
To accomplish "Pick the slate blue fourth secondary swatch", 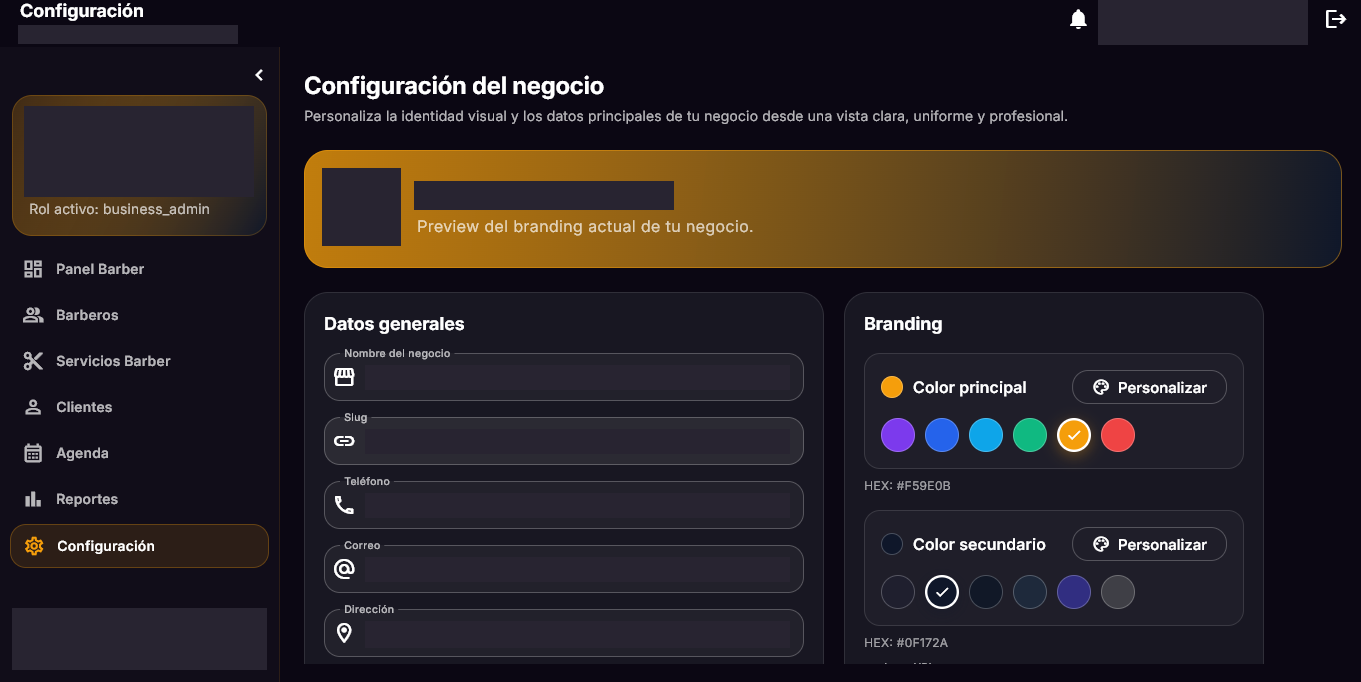I will 1030,592.
